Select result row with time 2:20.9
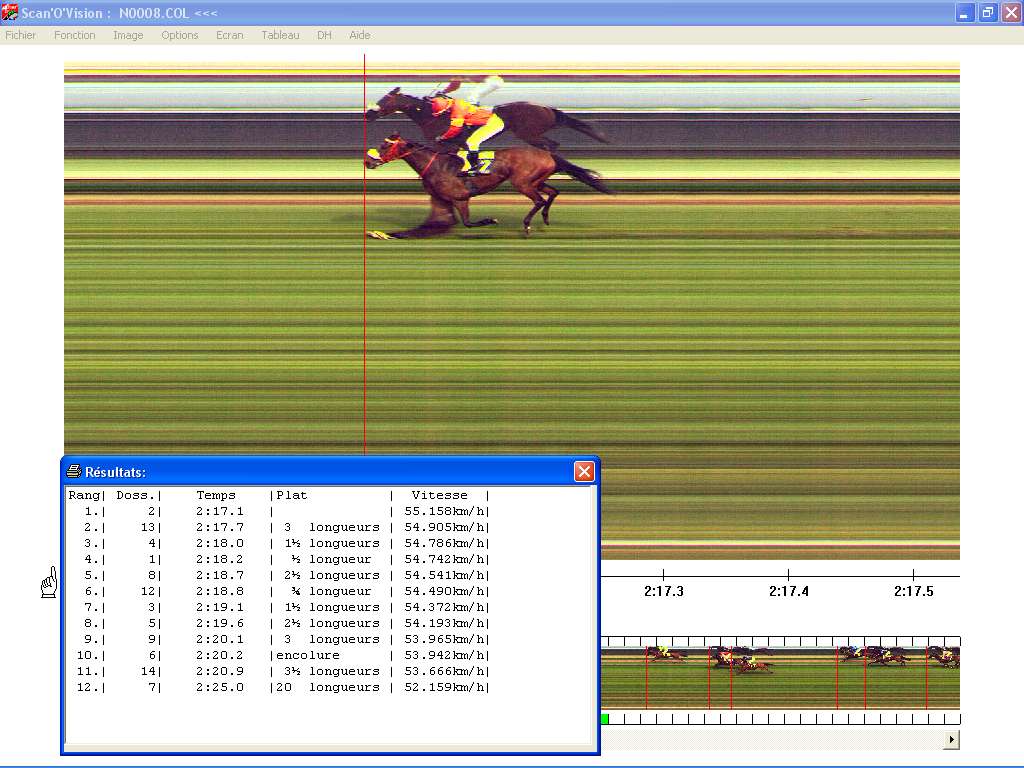Viewport: 1024px width, 768px height. [x=279, y=671]
